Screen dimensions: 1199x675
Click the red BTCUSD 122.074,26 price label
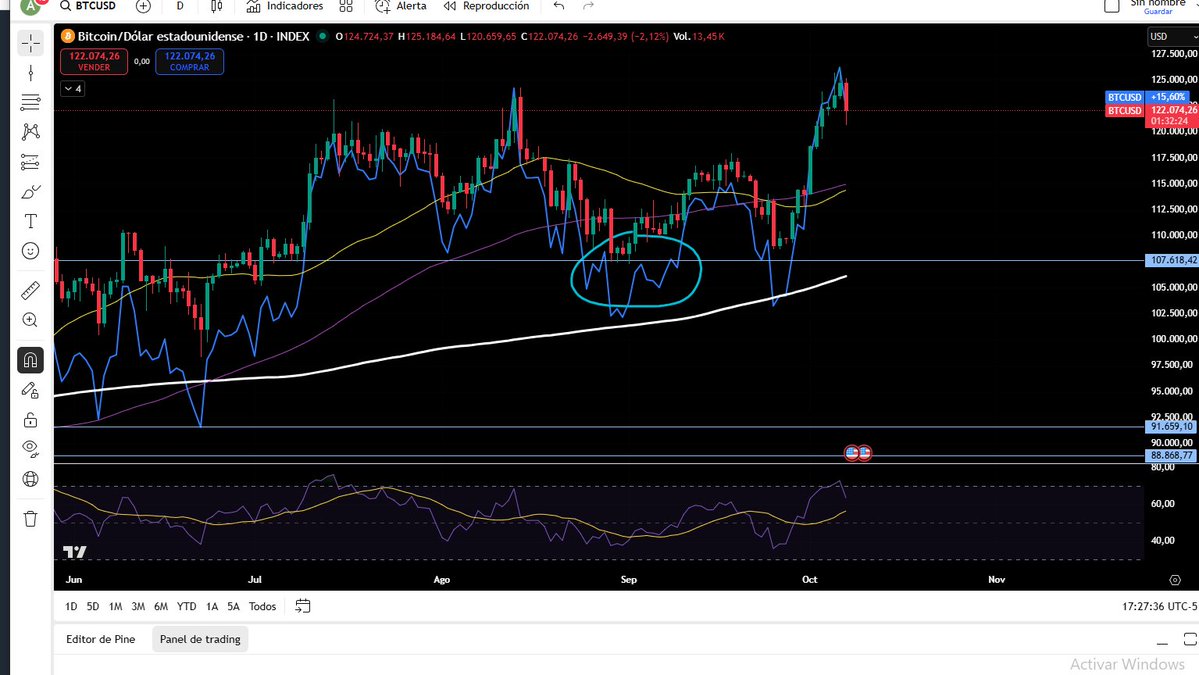(1152, 111)
